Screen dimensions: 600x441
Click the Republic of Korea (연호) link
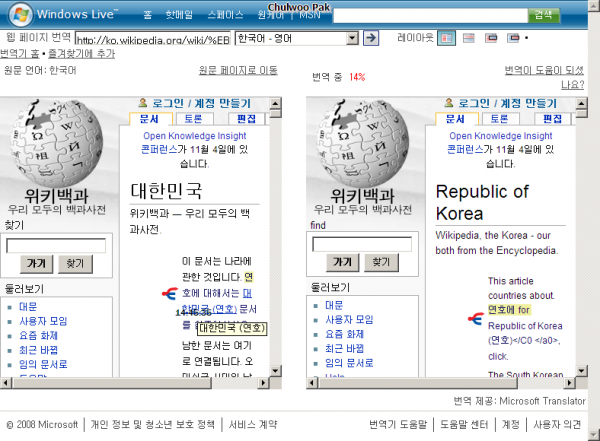pos(525,333)
